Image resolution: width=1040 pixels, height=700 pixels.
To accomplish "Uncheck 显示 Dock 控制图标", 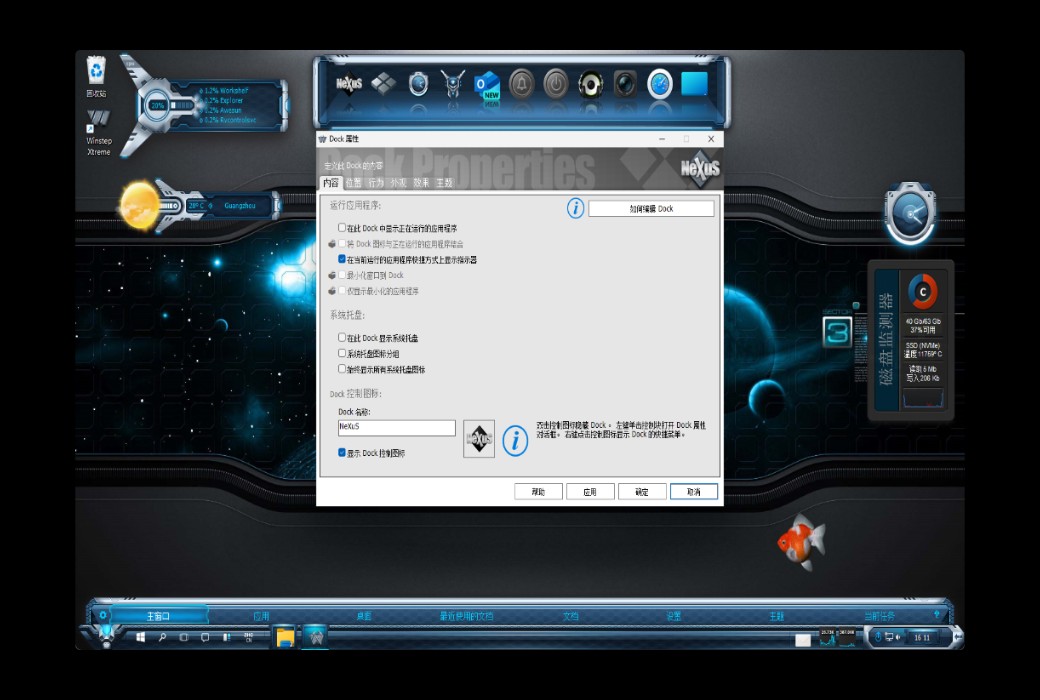I will point(339,450).
